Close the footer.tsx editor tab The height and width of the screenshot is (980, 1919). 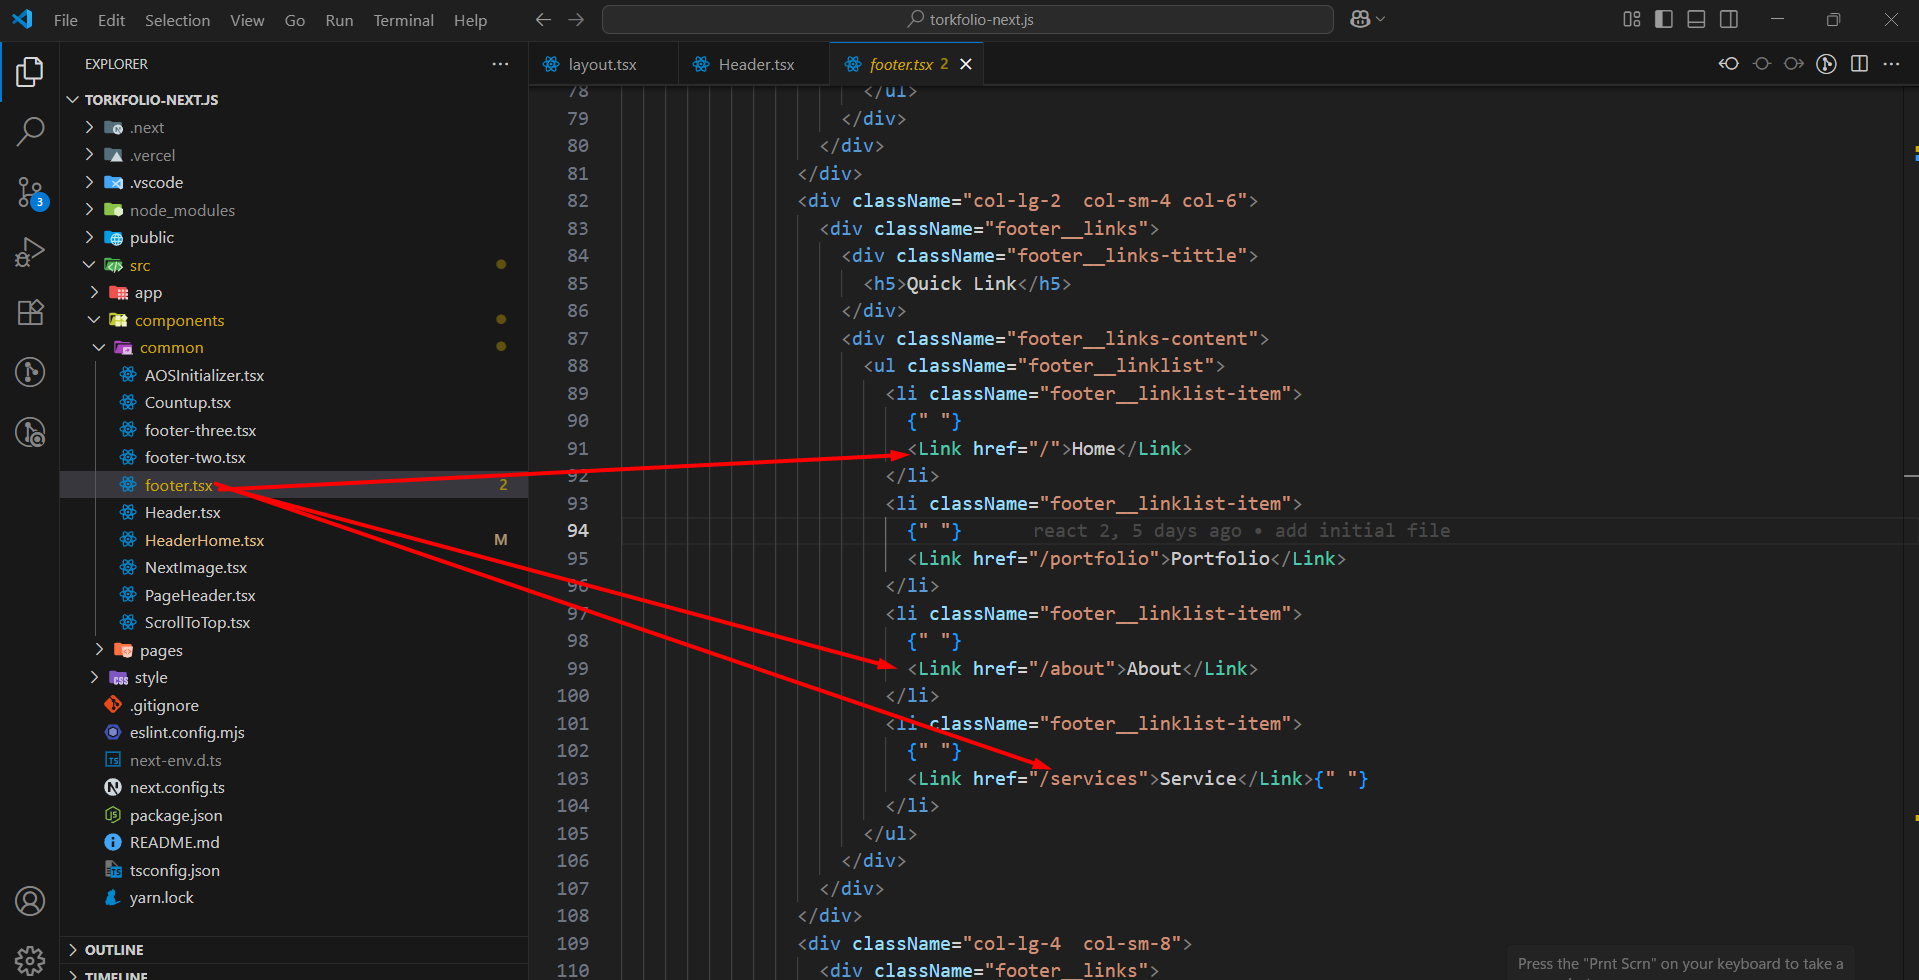pyautogui.click(x=966, y=64)
